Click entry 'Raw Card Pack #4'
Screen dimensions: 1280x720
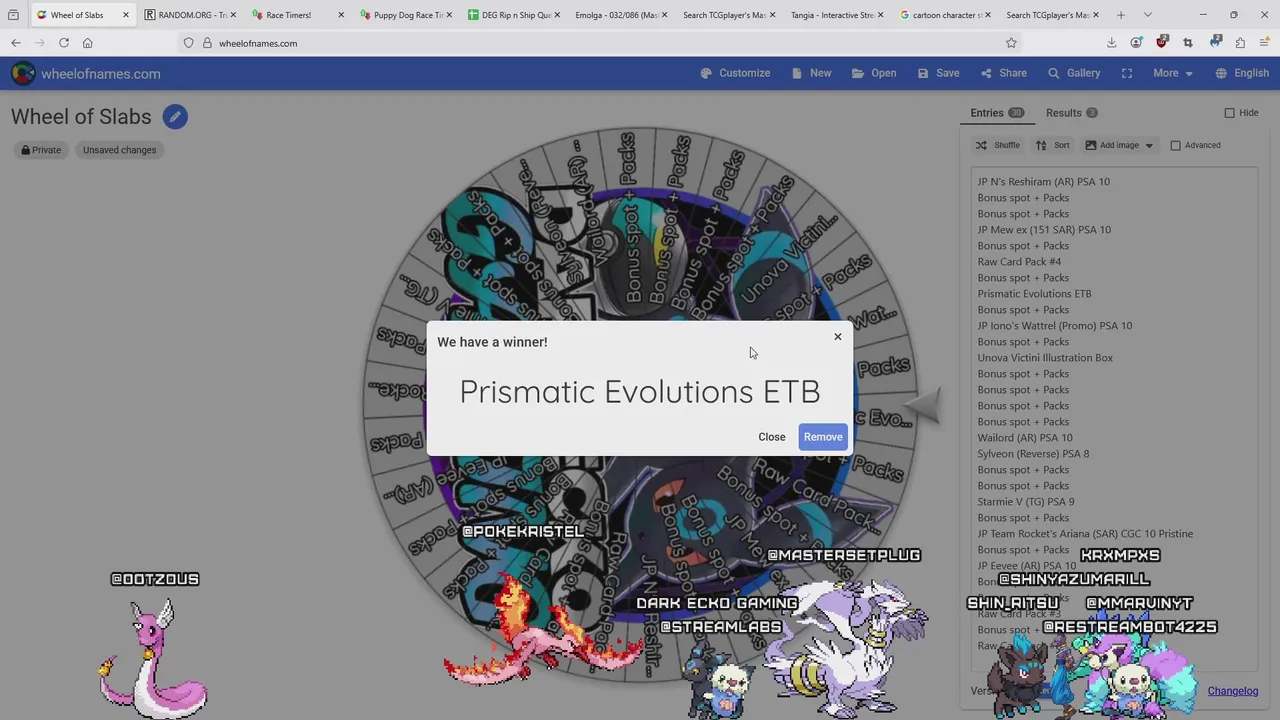pyautogui.click(x=1019, y=262)
